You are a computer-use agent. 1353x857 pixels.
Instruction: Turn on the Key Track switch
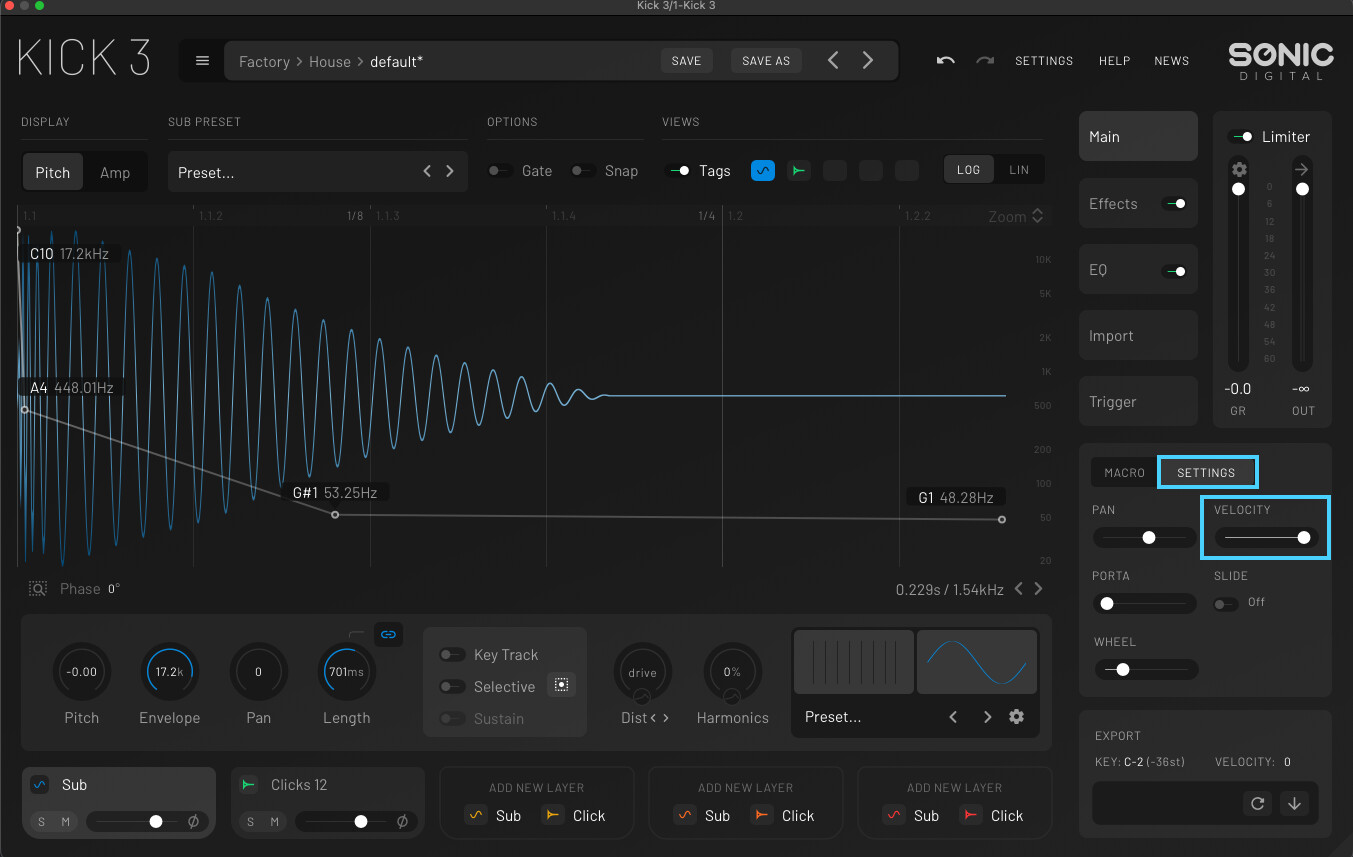point(453,655)
